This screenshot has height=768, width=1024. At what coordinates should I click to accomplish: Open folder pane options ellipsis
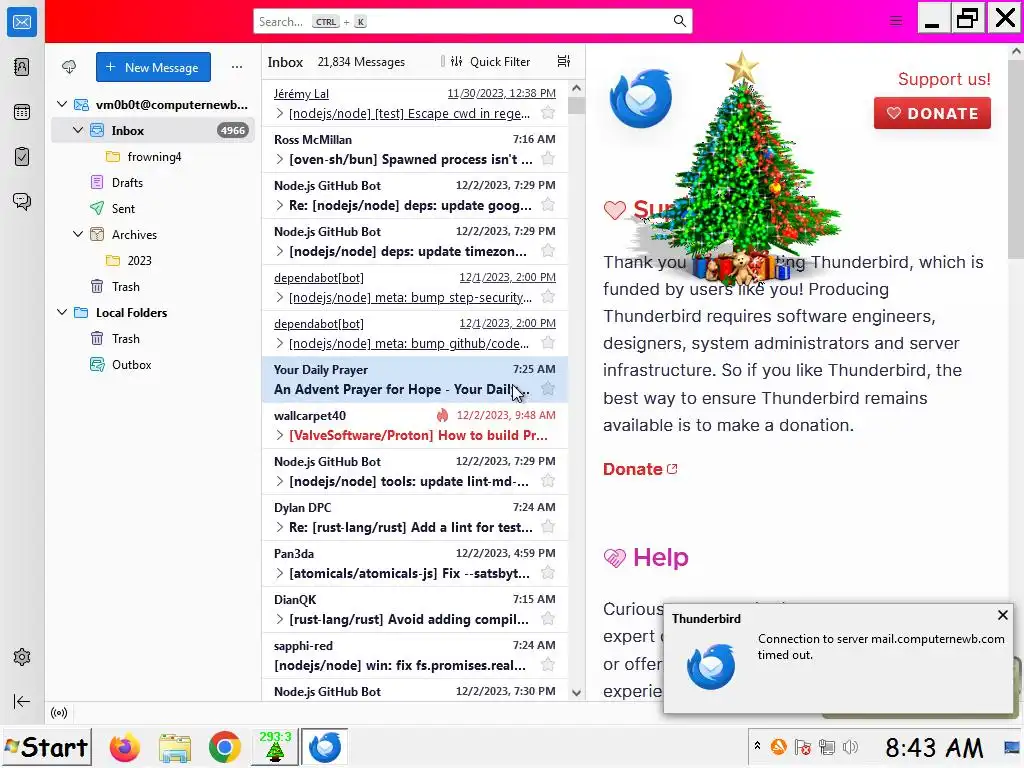tap(236, 67)
